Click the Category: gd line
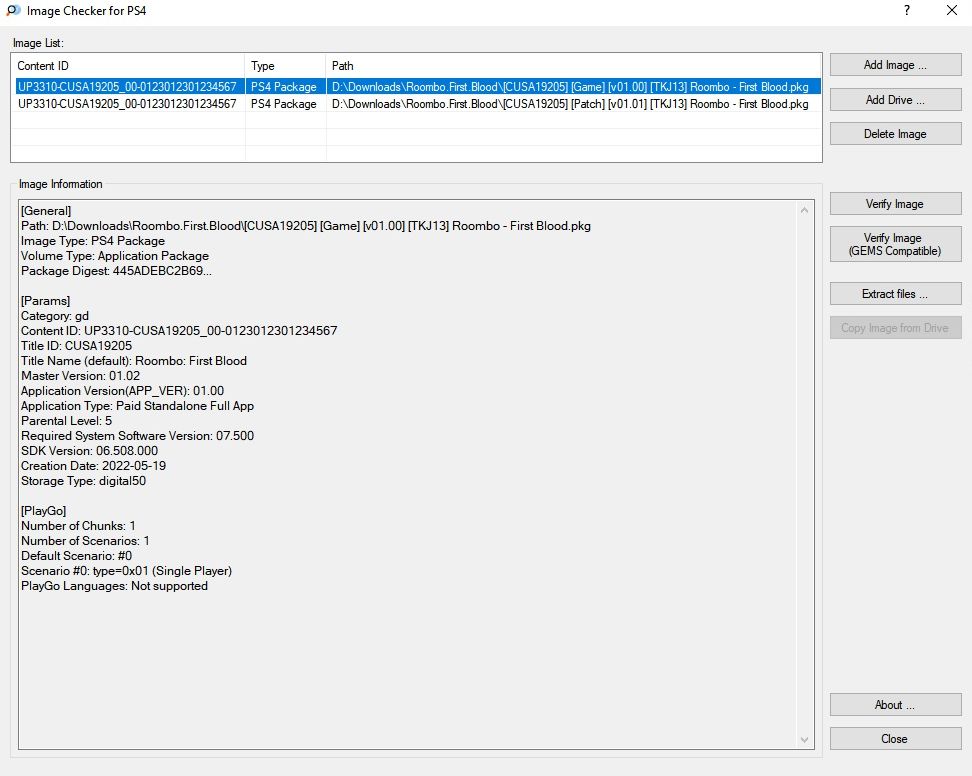This screenshot has width=972, height=776. tap(55, 316)
